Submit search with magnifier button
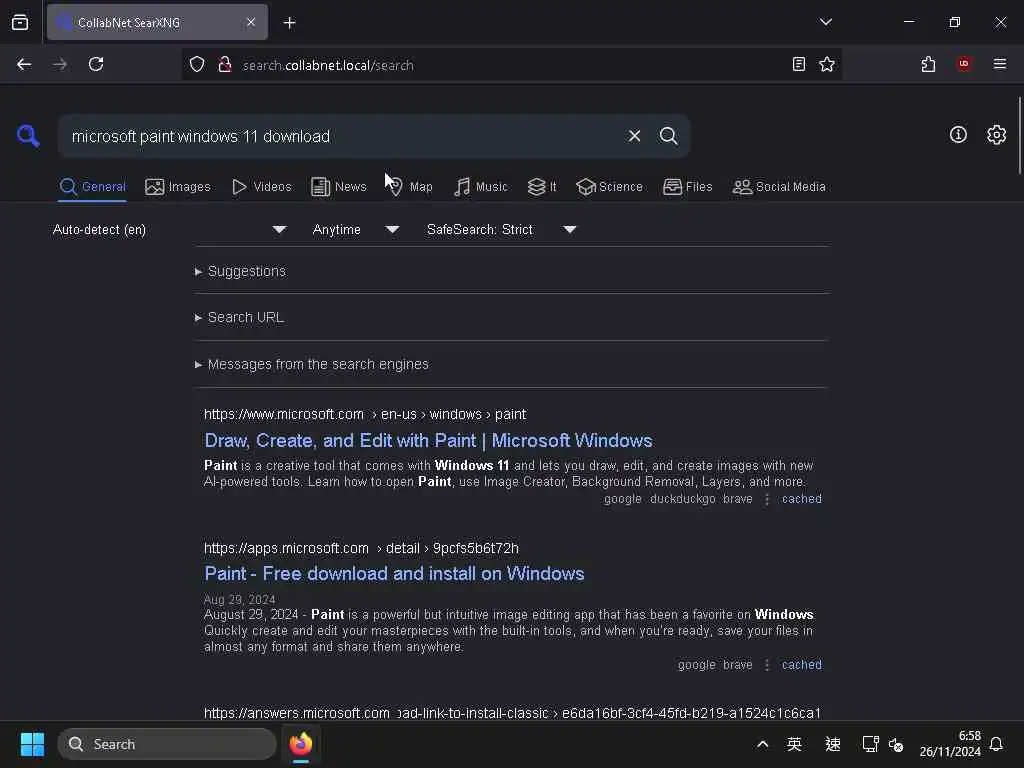Screen dimensions: 1024x768 [x=668, y=136]
